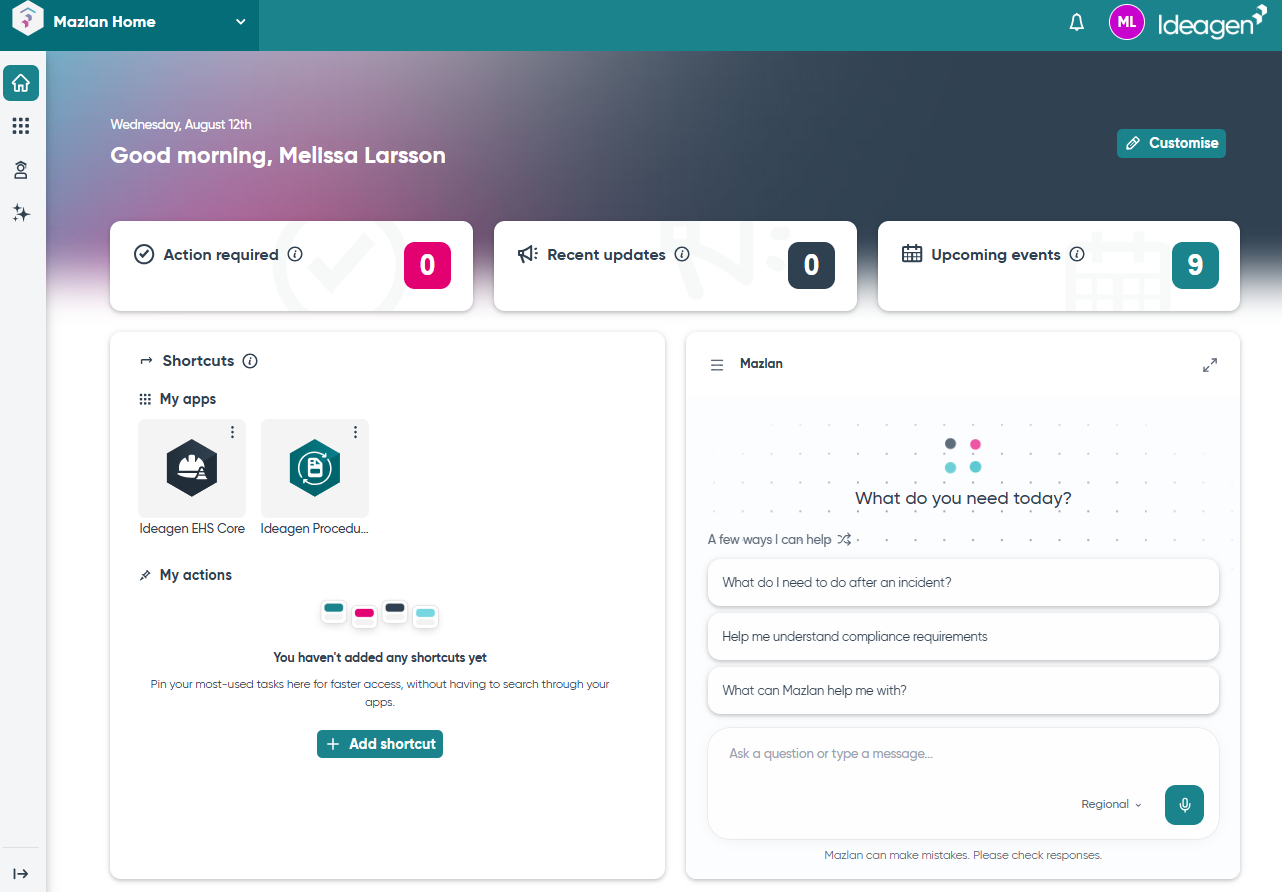The image size is (1282, 892).
Task: Click the 'Upcoming events' card title
Action: 996,255
